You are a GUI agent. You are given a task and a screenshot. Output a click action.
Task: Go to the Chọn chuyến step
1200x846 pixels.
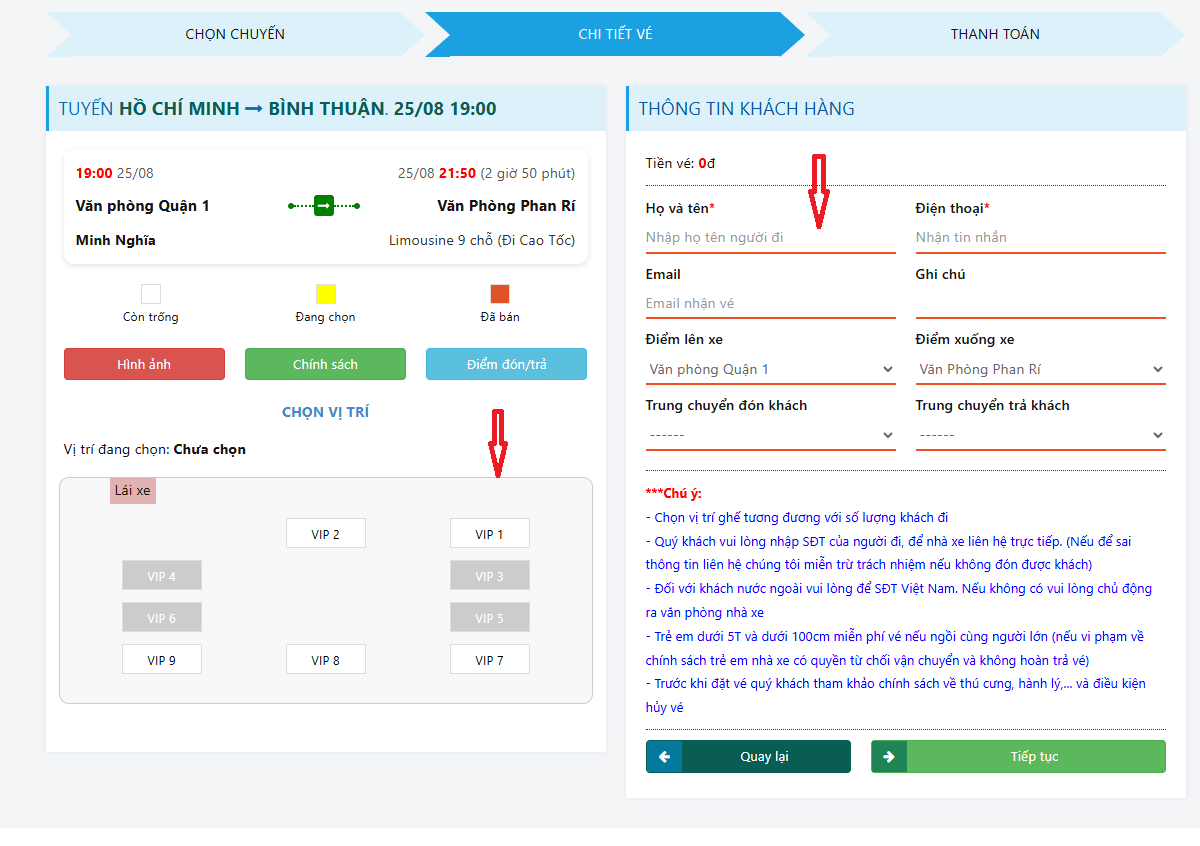[x=235, y=34]
